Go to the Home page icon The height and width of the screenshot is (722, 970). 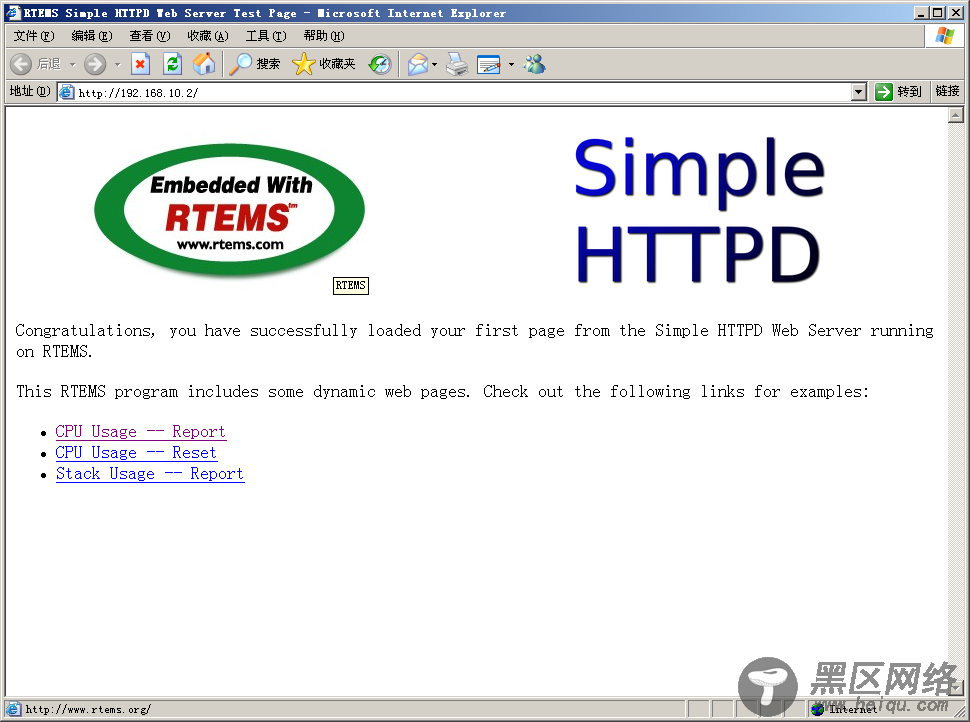click(x=204, y=64)
